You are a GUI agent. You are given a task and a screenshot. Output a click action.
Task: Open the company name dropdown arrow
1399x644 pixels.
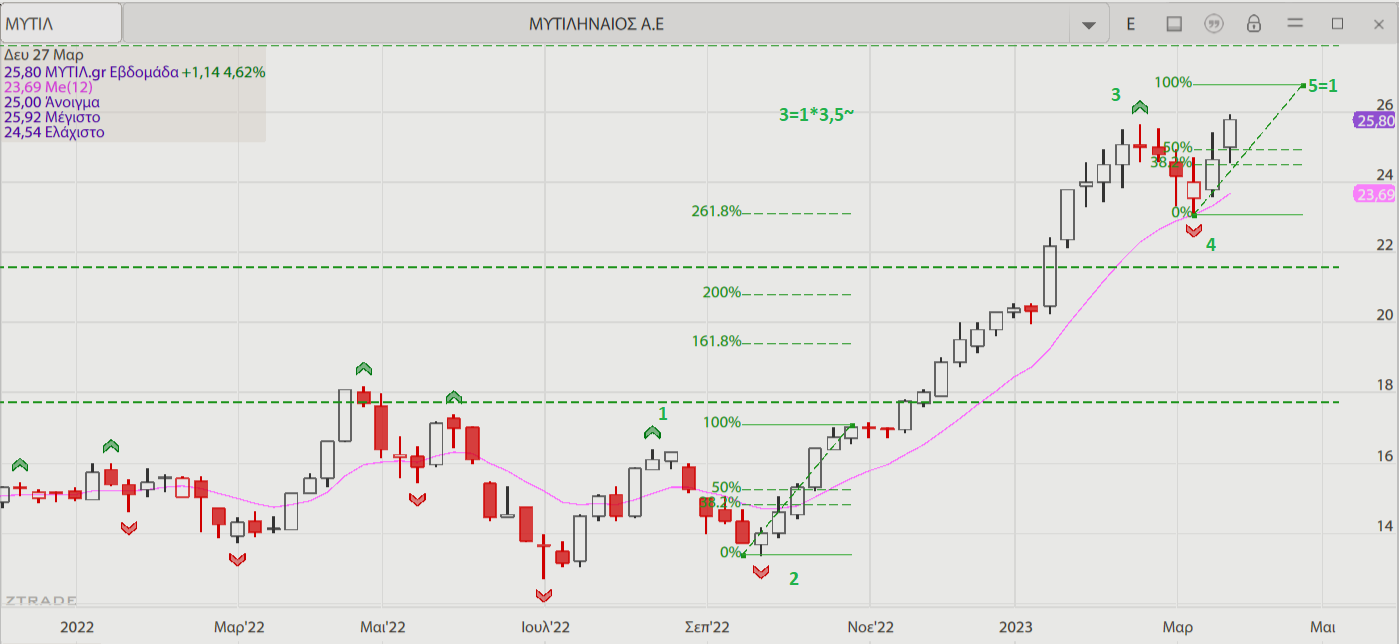(x=1089, y=24)
